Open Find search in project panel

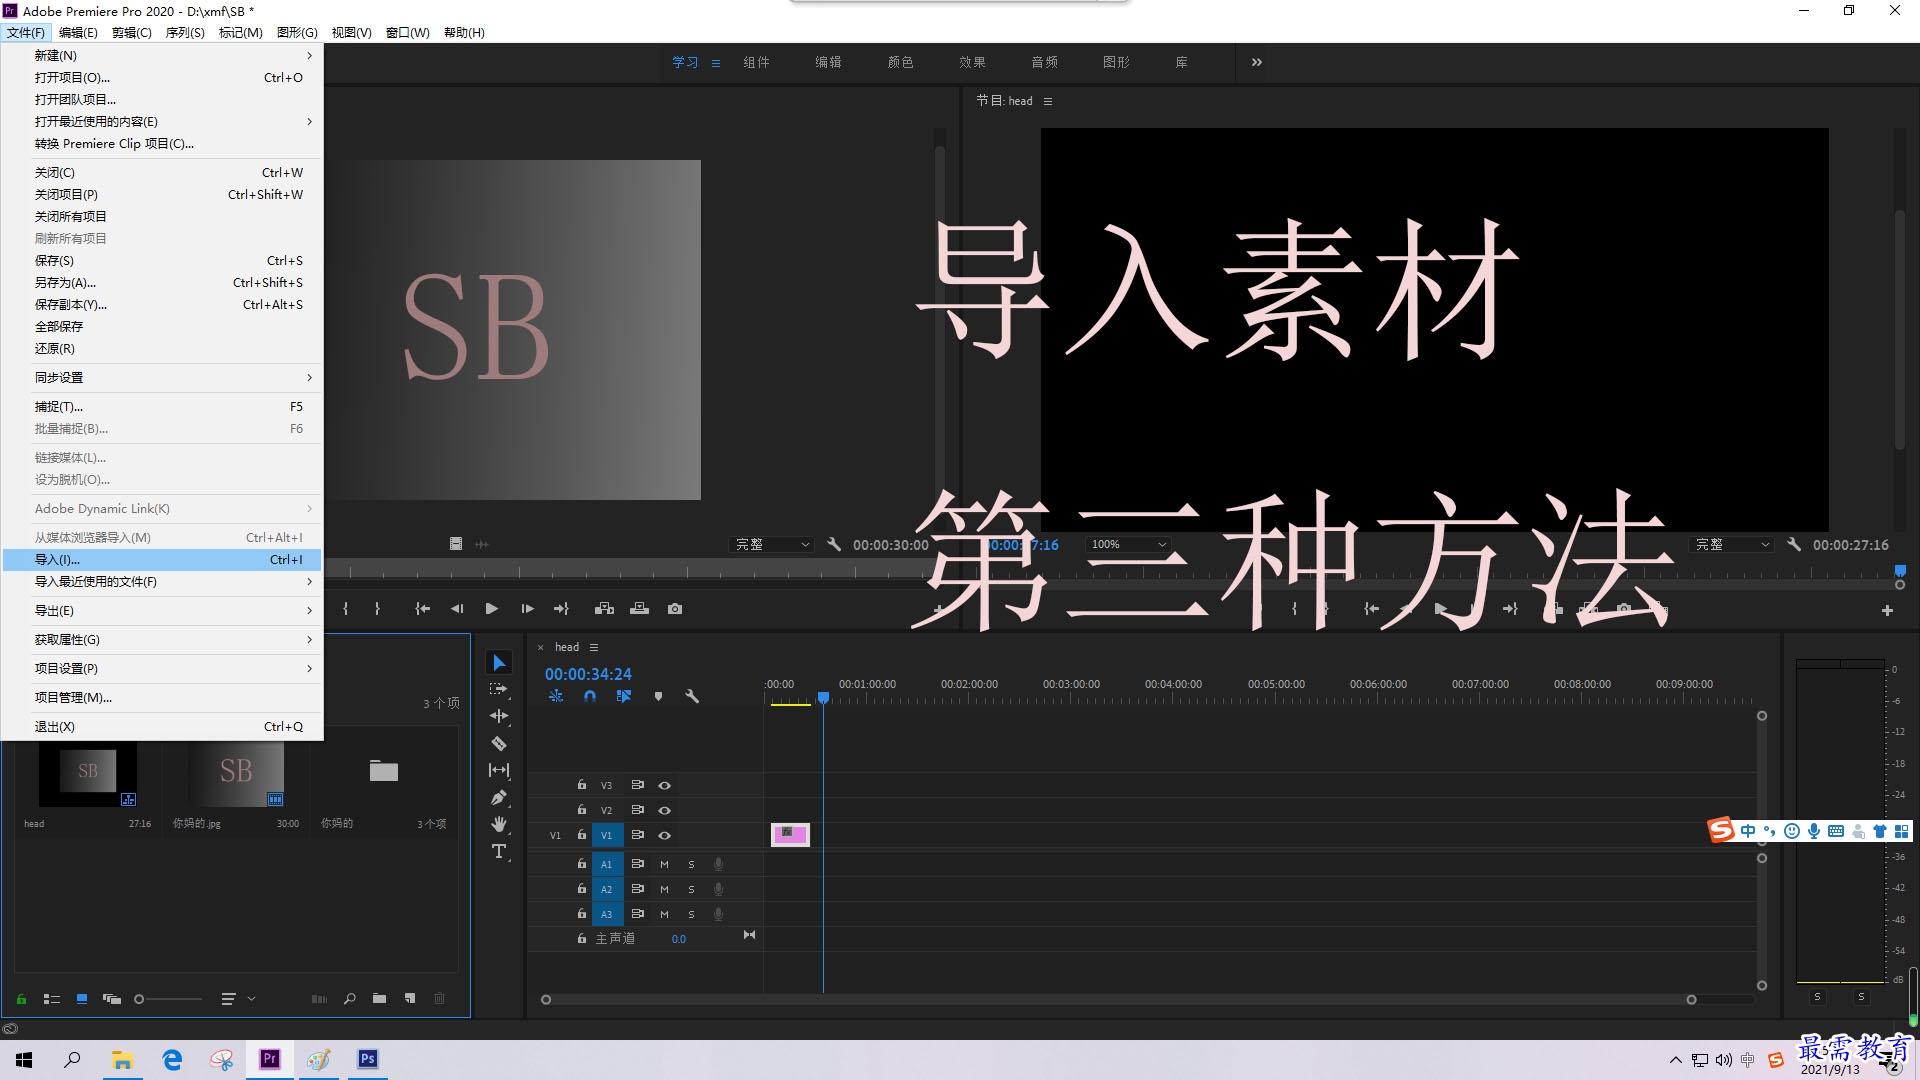click(x=349, y=998)
